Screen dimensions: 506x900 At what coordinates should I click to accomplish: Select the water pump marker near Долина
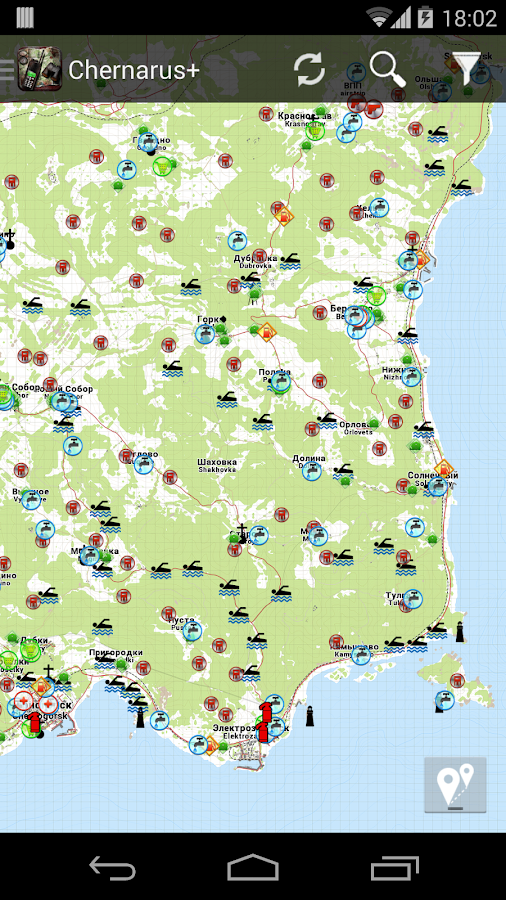[x=312, y=471]
